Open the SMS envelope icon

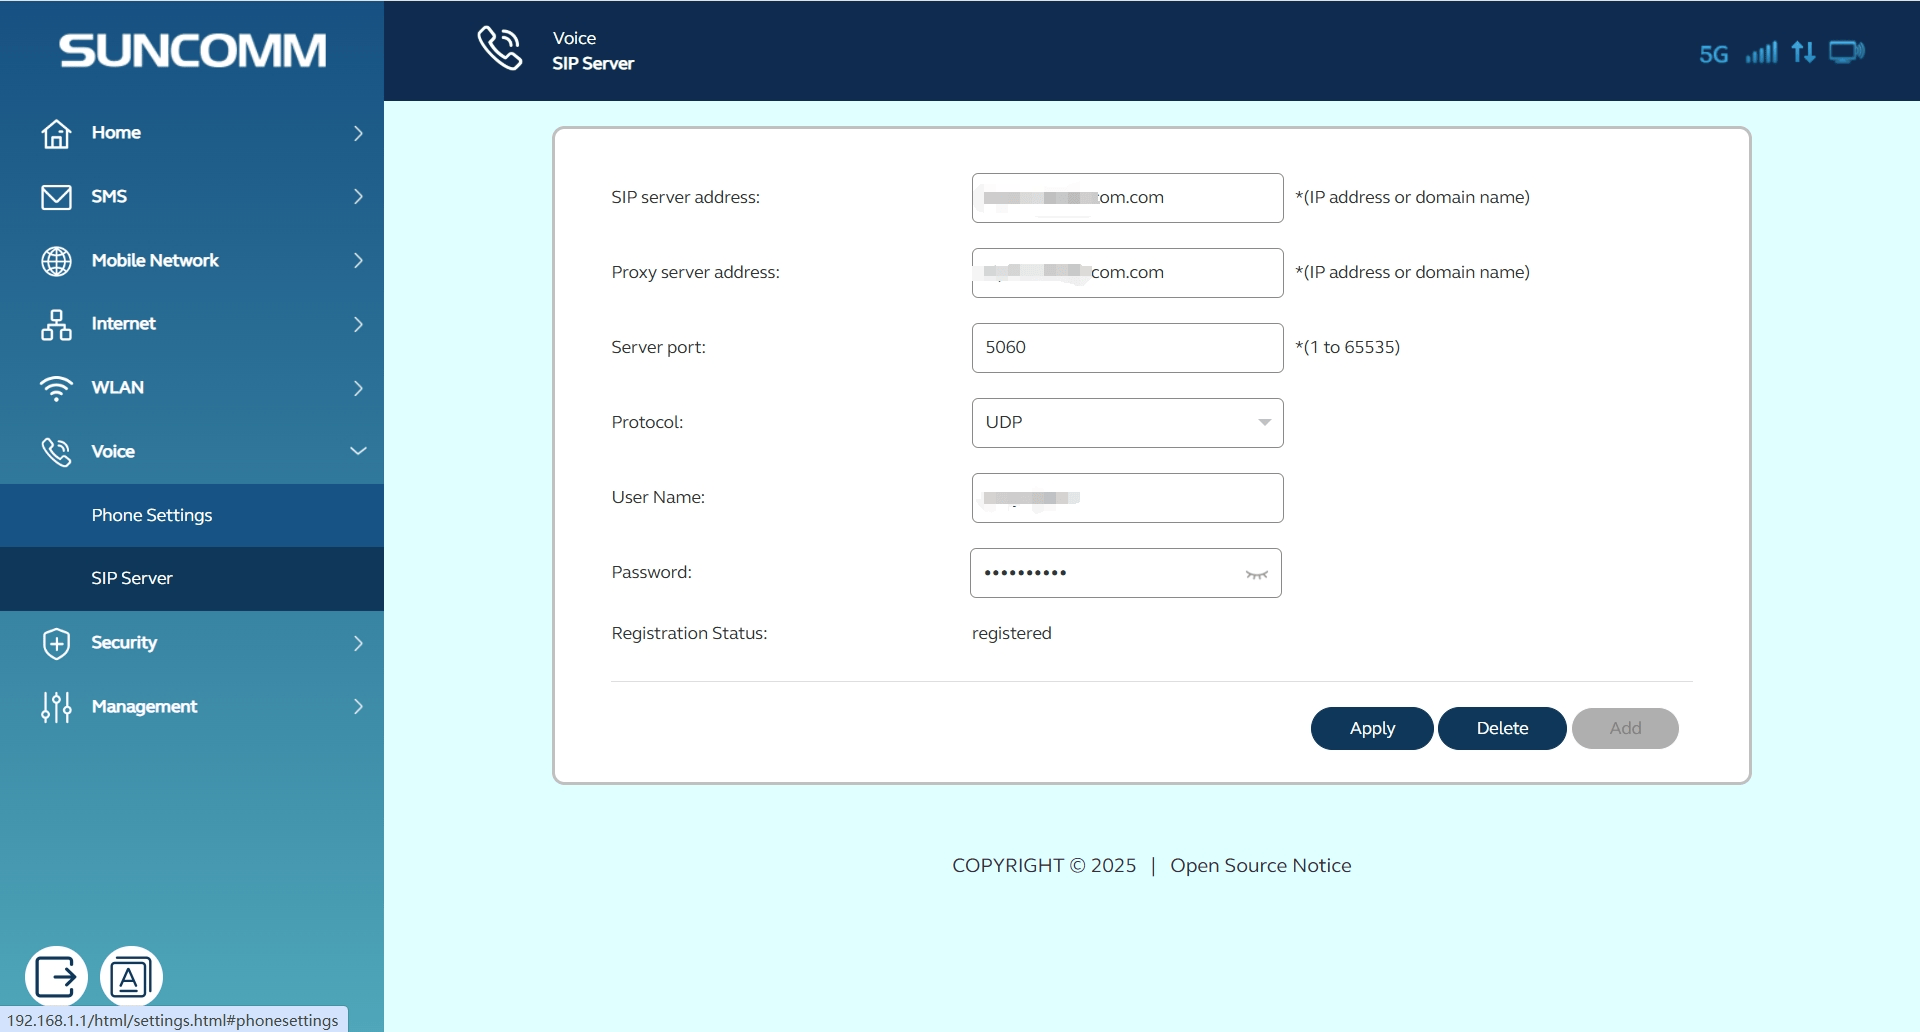57,196
